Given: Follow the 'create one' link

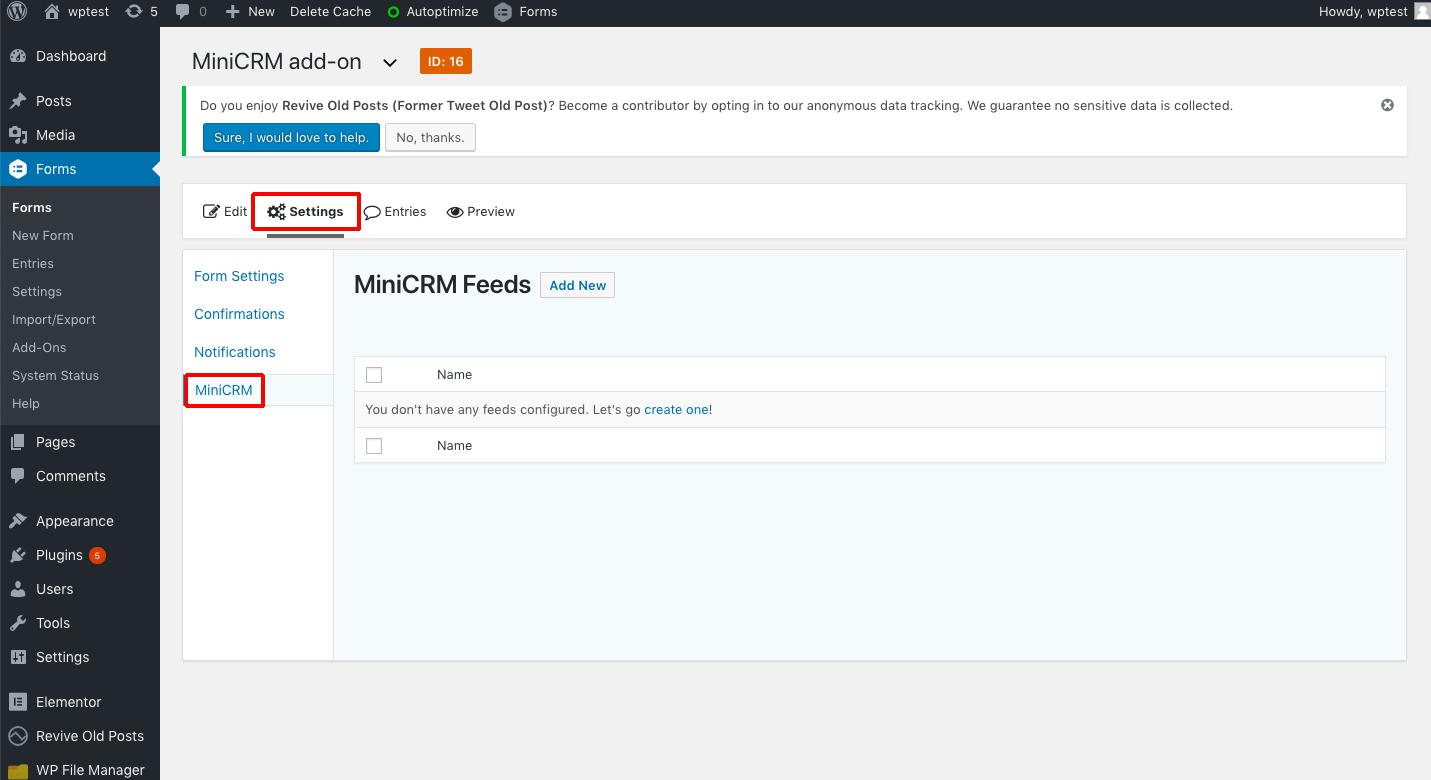Looking at the screenshot, I should coord(676,409).
